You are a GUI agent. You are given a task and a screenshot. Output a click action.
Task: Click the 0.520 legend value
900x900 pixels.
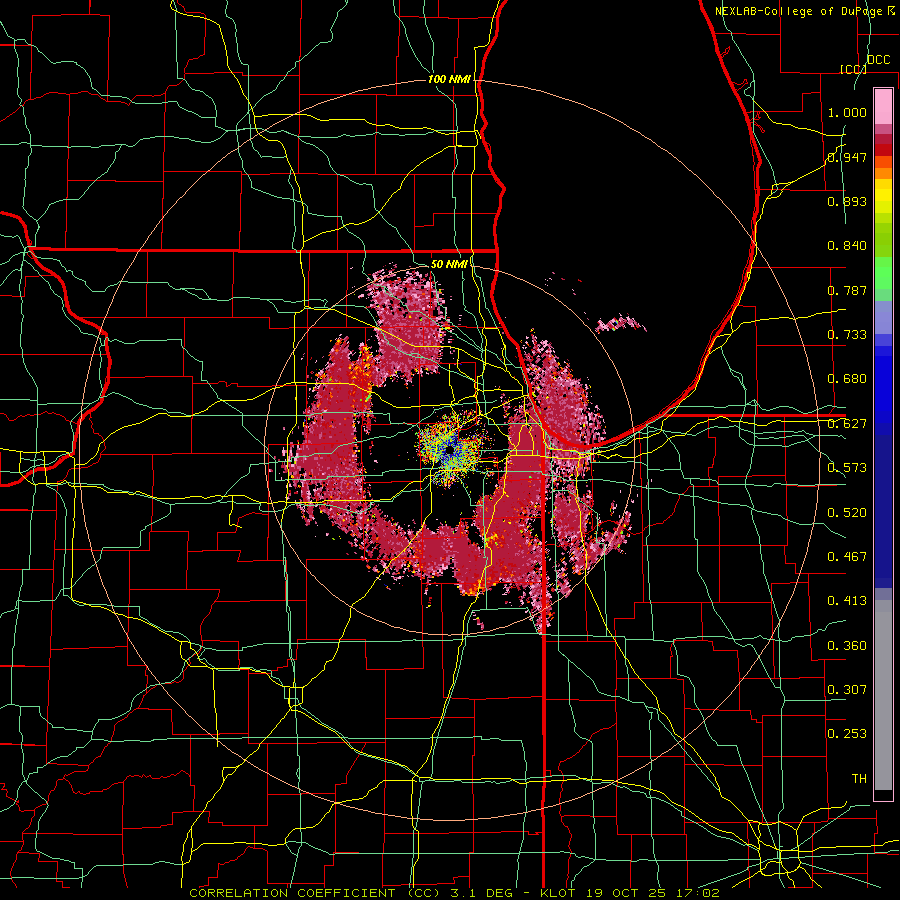847,513
